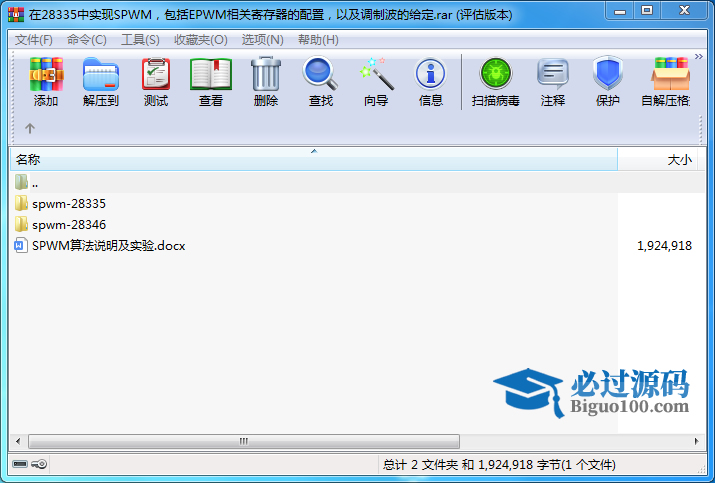The width and height of the screenshot is (715, 483).
Task: Click the status bar total summary text
Action: (499, 465)
